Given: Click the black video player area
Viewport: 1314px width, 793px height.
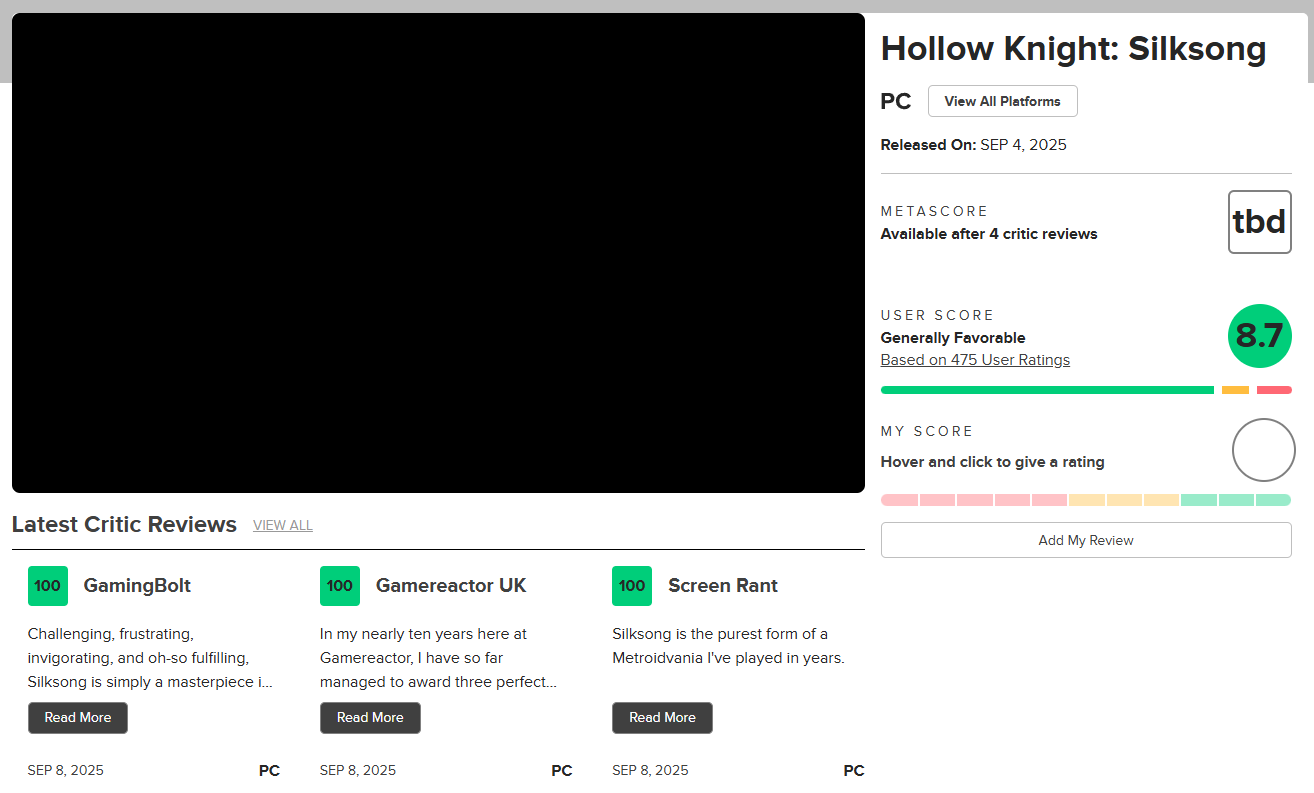Looking at the screenshot, I should point(438,253).
